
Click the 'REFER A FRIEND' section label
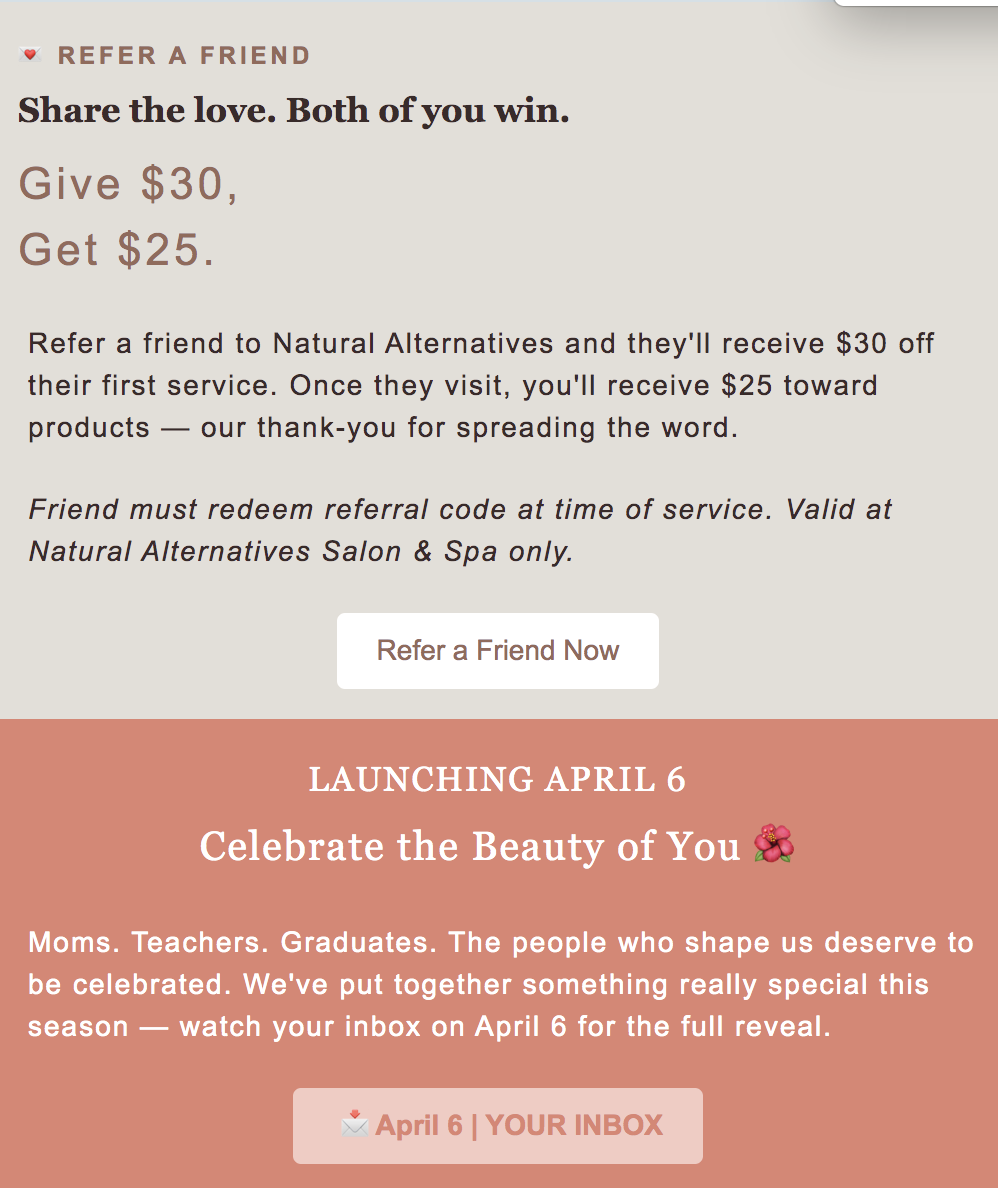pyautogui.click(x=185, y=56)
